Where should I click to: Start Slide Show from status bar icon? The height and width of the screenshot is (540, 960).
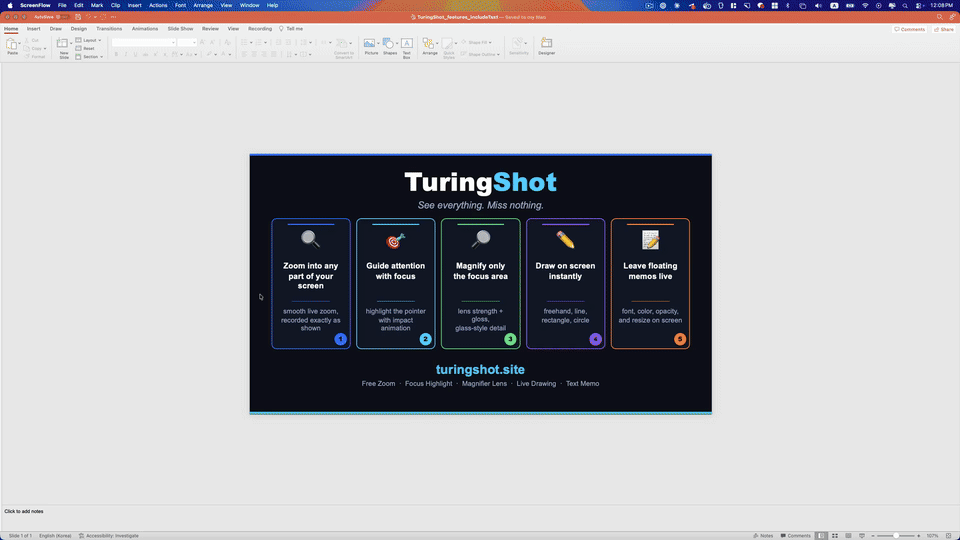pyautogui.click(x=861, y=536)
